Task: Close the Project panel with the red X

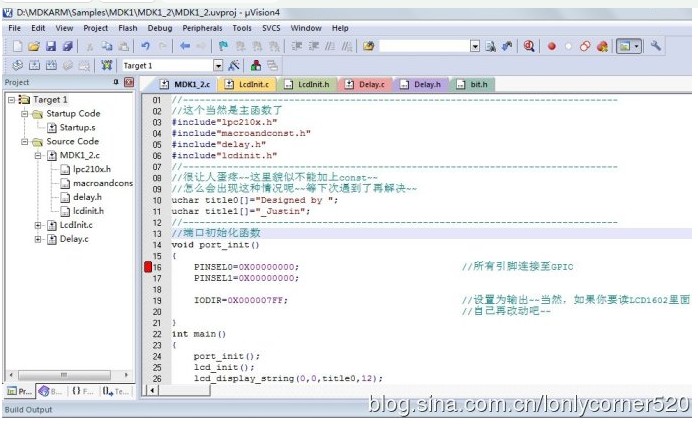Action: (x=129, y=82)
